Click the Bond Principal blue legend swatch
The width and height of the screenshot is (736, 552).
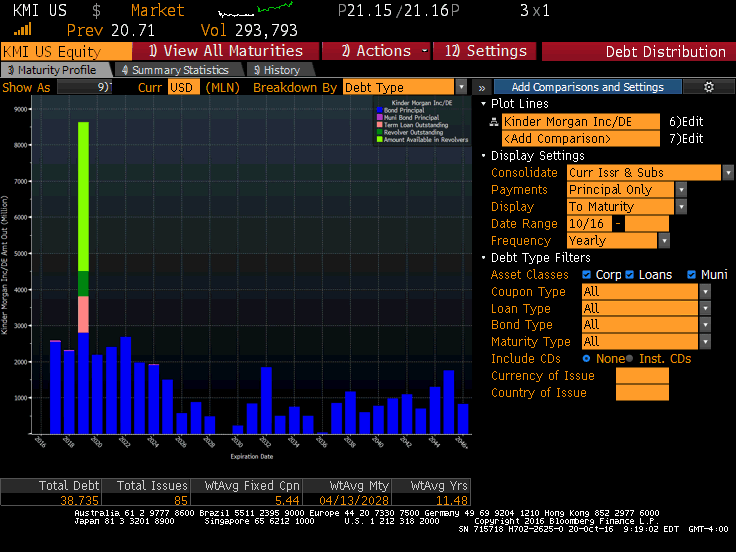pyautogui.click(x=380, y=110)
